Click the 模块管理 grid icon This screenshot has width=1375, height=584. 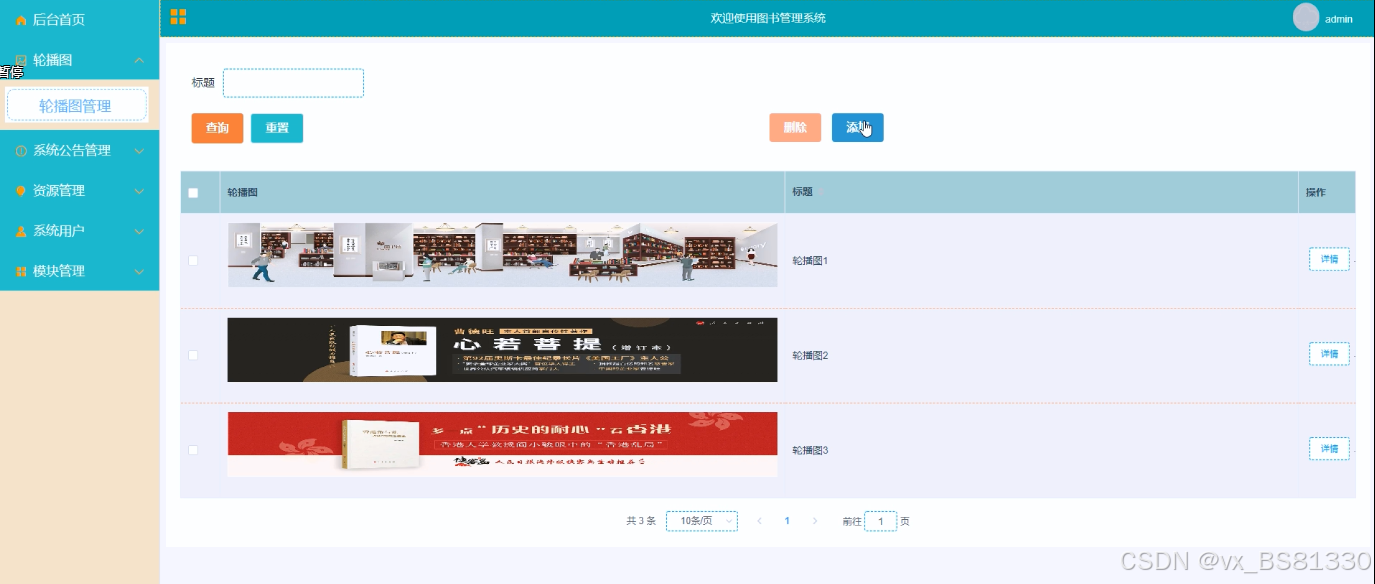pos(21,271)
